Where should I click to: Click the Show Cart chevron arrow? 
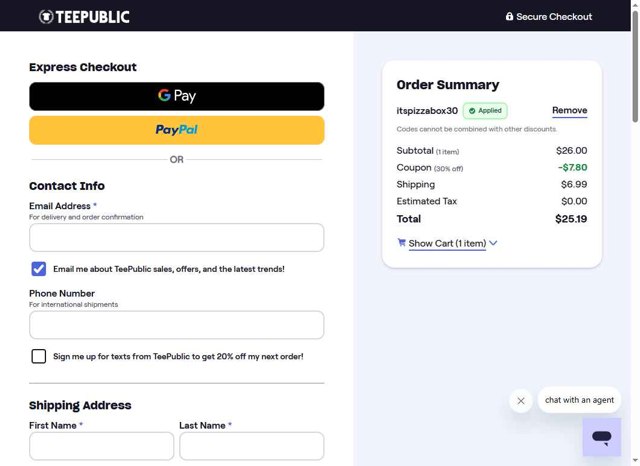[493, 243]
